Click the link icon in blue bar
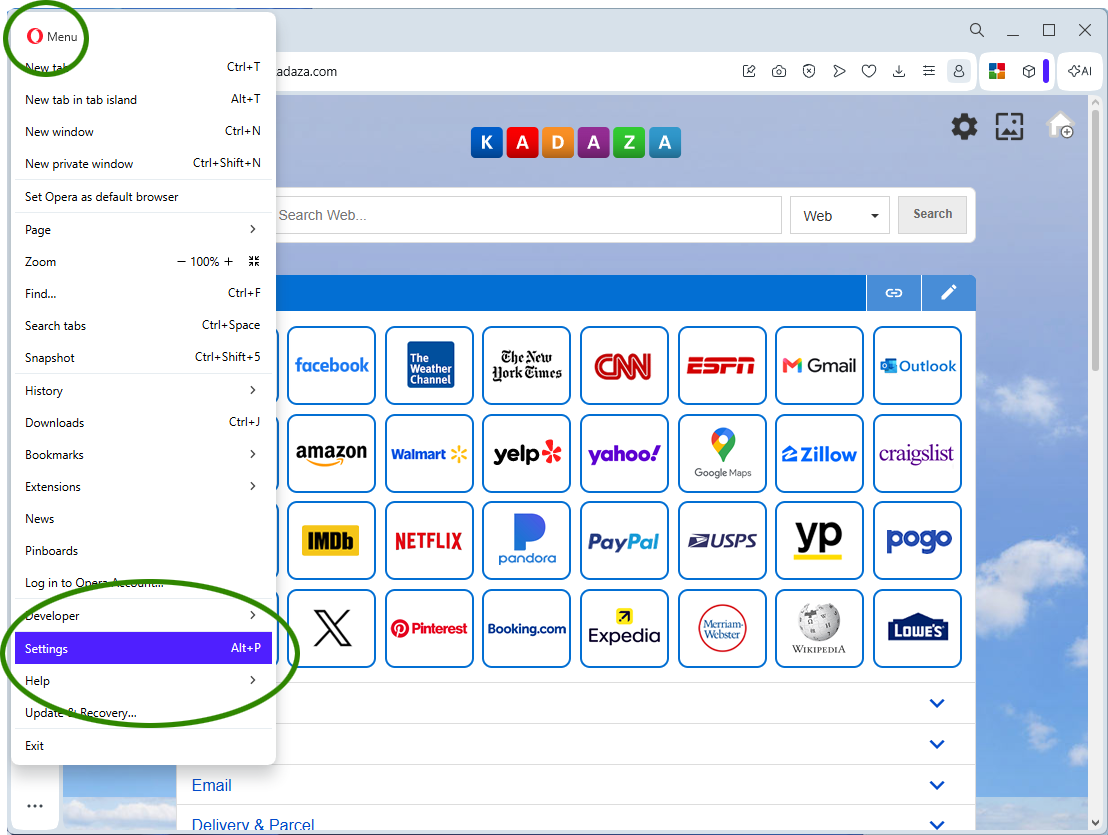 tap(894, 292)
